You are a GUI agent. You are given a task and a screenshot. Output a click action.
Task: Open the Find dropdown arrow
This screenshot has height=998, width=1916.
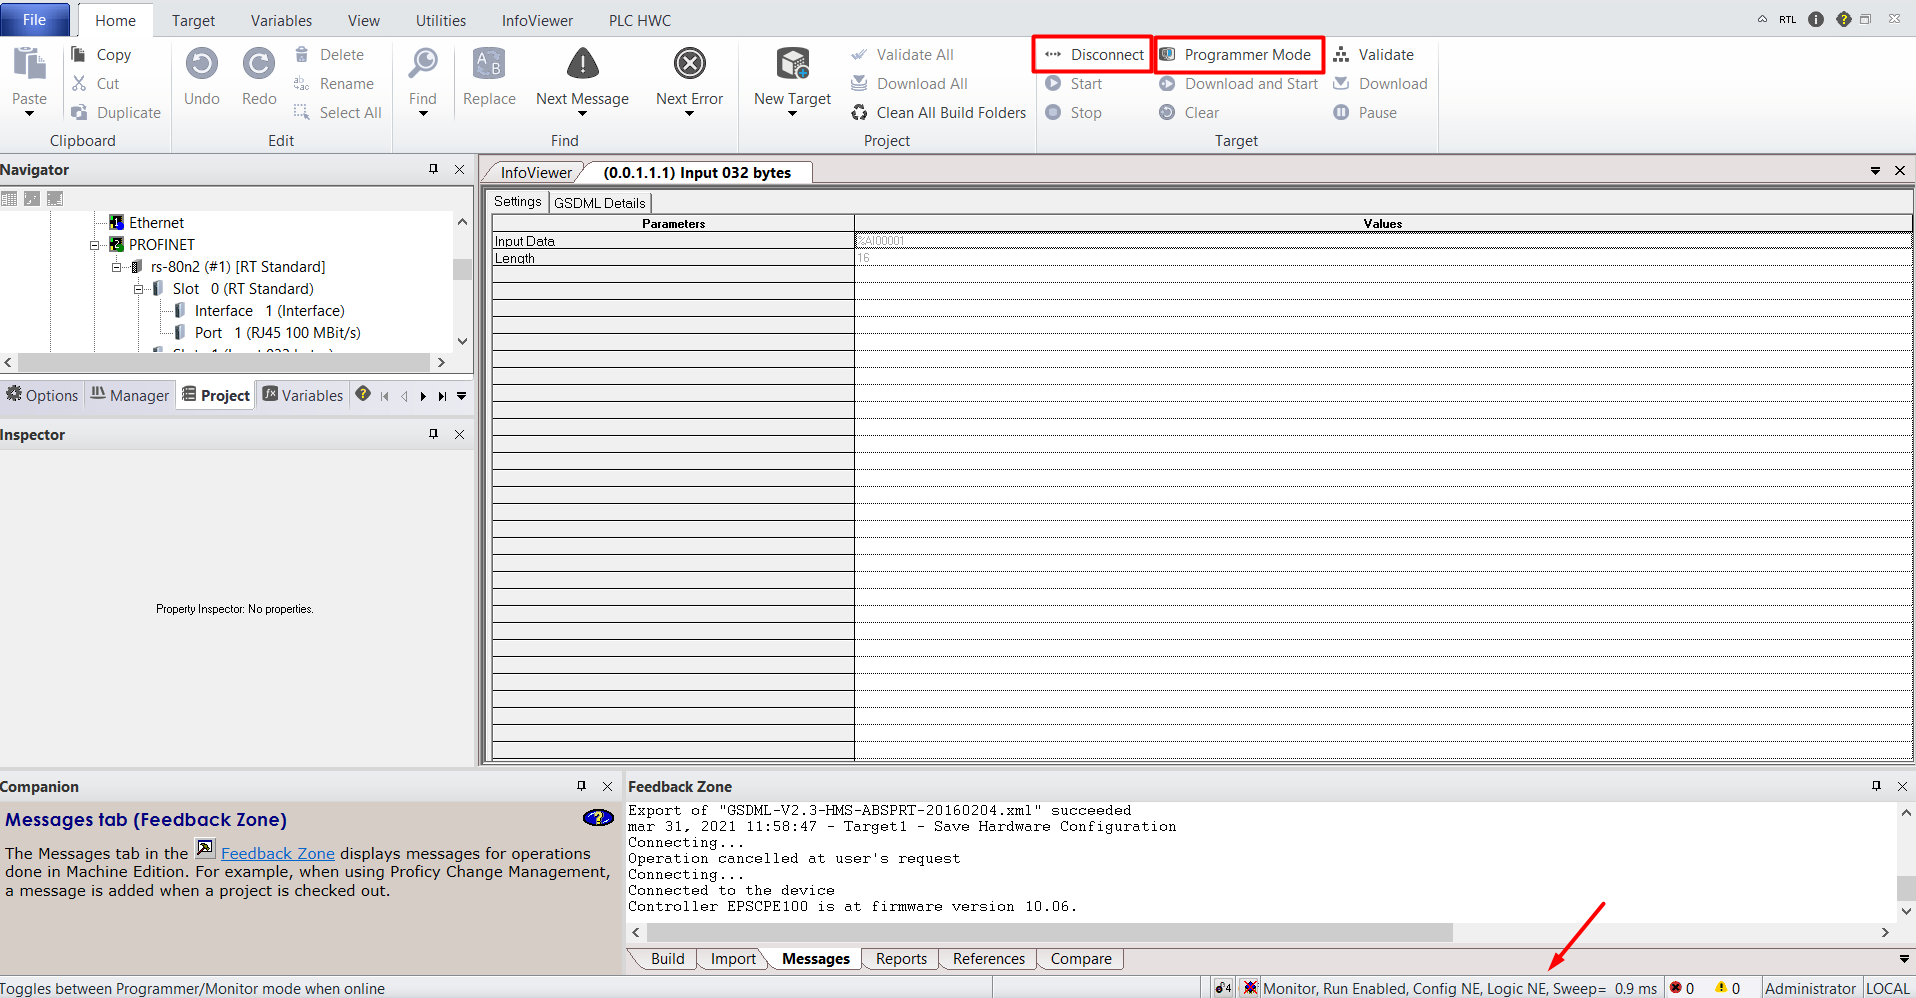423,113
